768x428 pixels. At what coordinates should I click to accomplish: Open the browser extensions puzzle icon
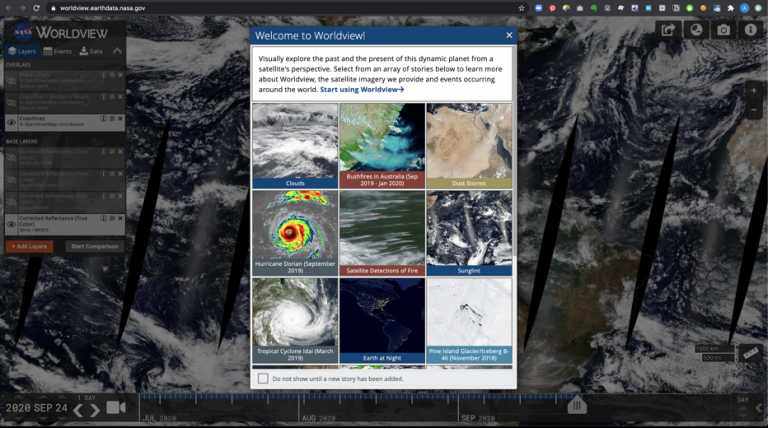click(x=731, y=8)
